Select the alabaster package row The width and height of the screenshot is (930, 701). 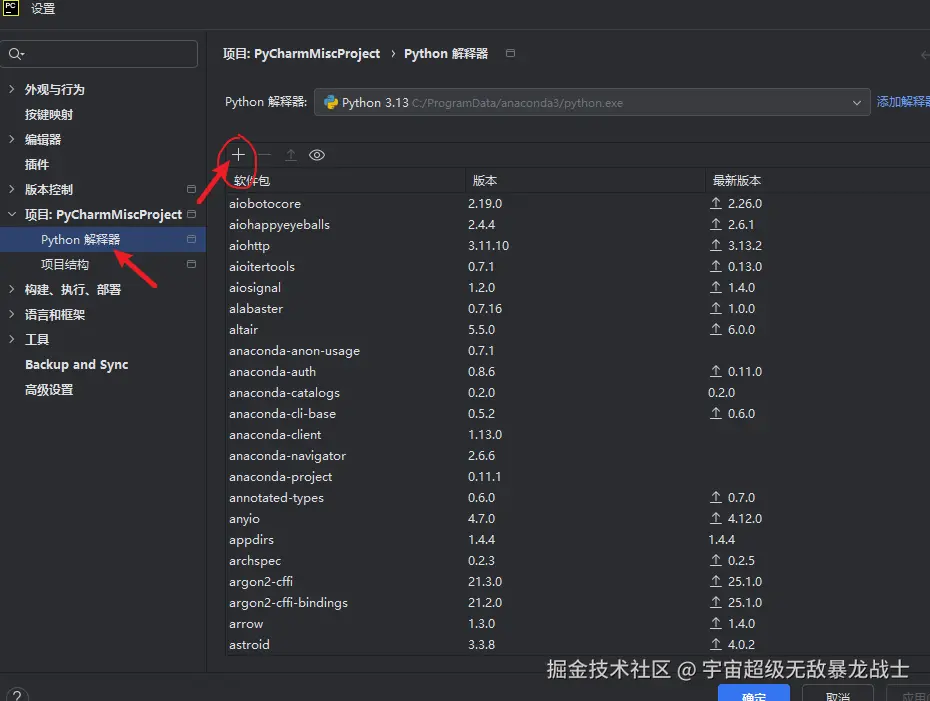click(x=578, y=308)
